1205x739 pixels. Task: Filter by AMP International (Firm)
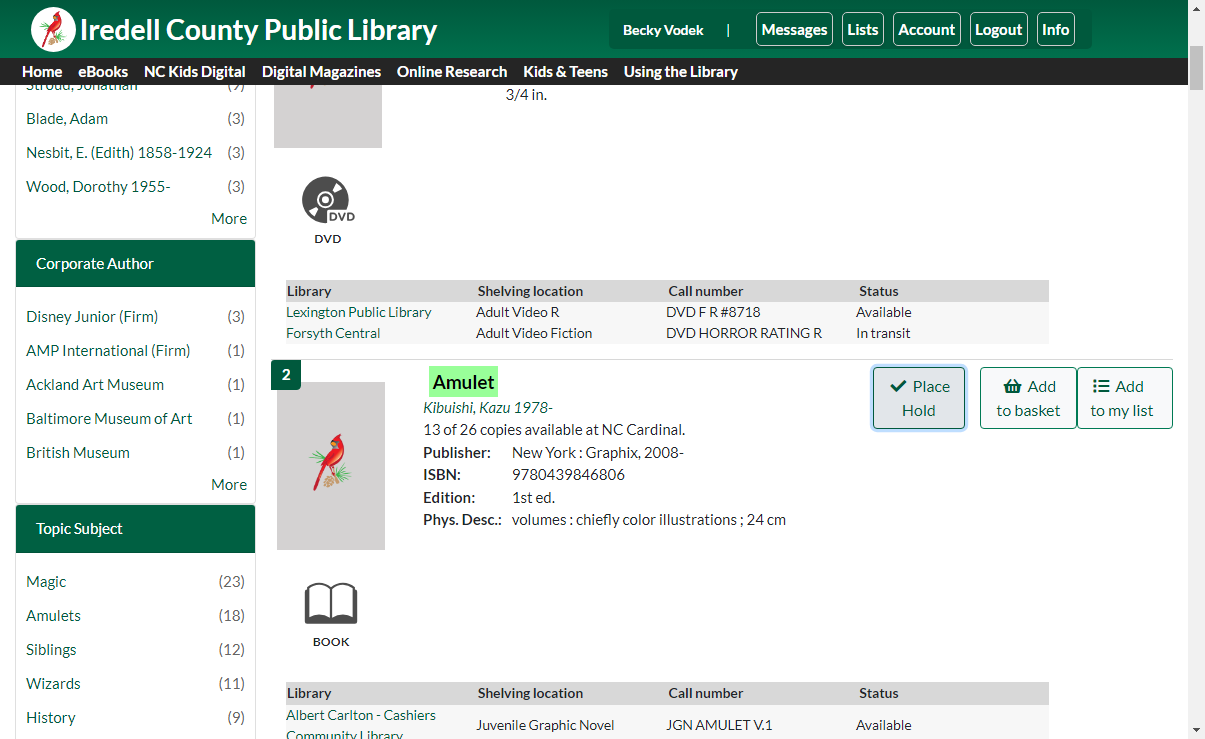coord(108,350)
